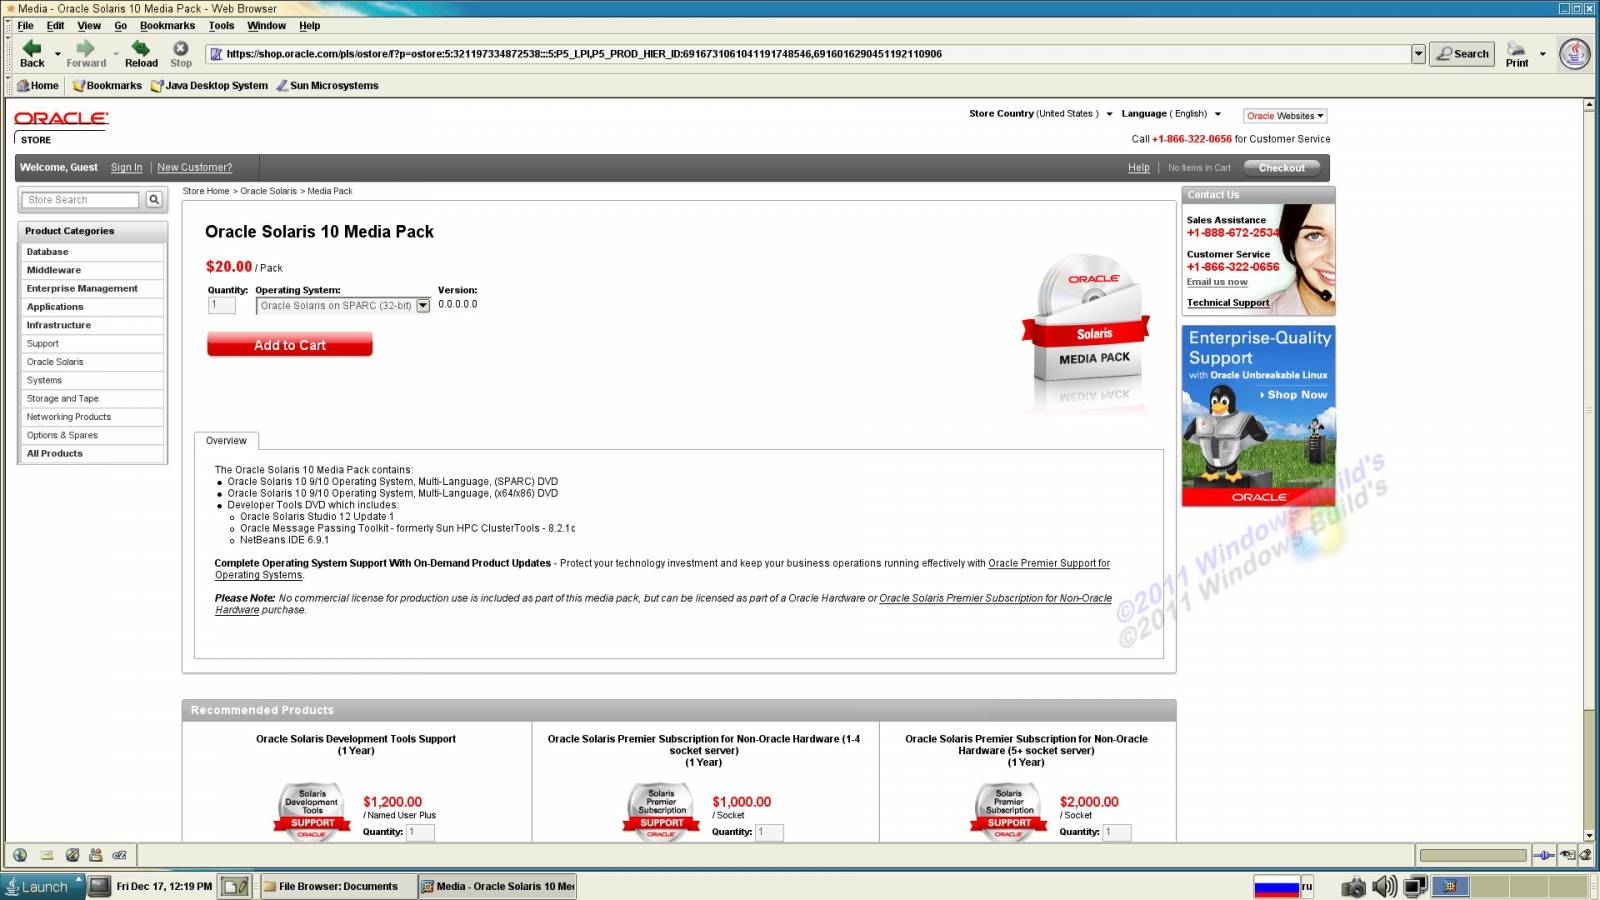Select the Overview tab
The width and height of the screenshot is (1600, 900).
[226, 441]
